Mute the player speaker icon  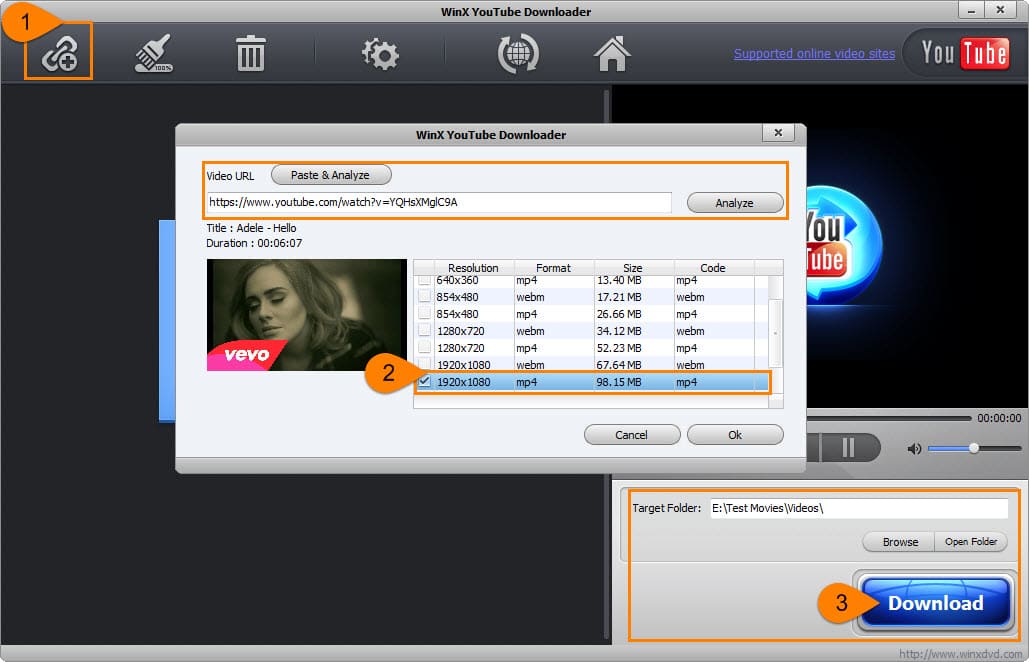coord(914,449)
